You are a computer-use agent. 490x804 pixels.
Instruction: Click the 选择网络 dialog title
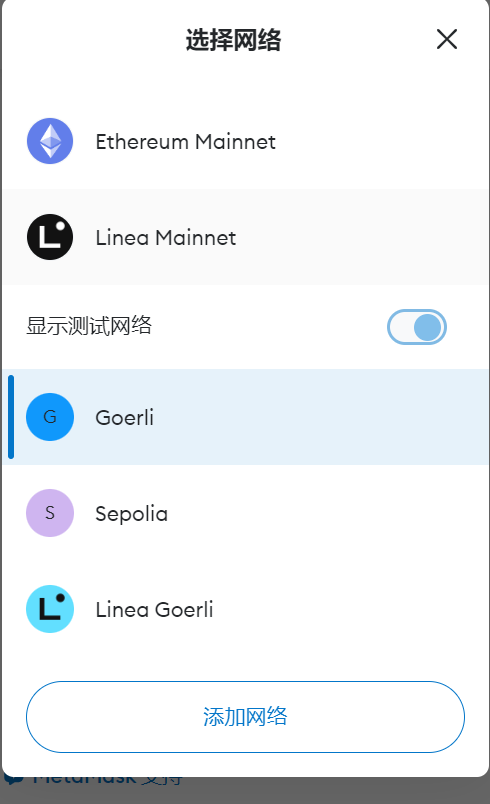pos(233,40)
